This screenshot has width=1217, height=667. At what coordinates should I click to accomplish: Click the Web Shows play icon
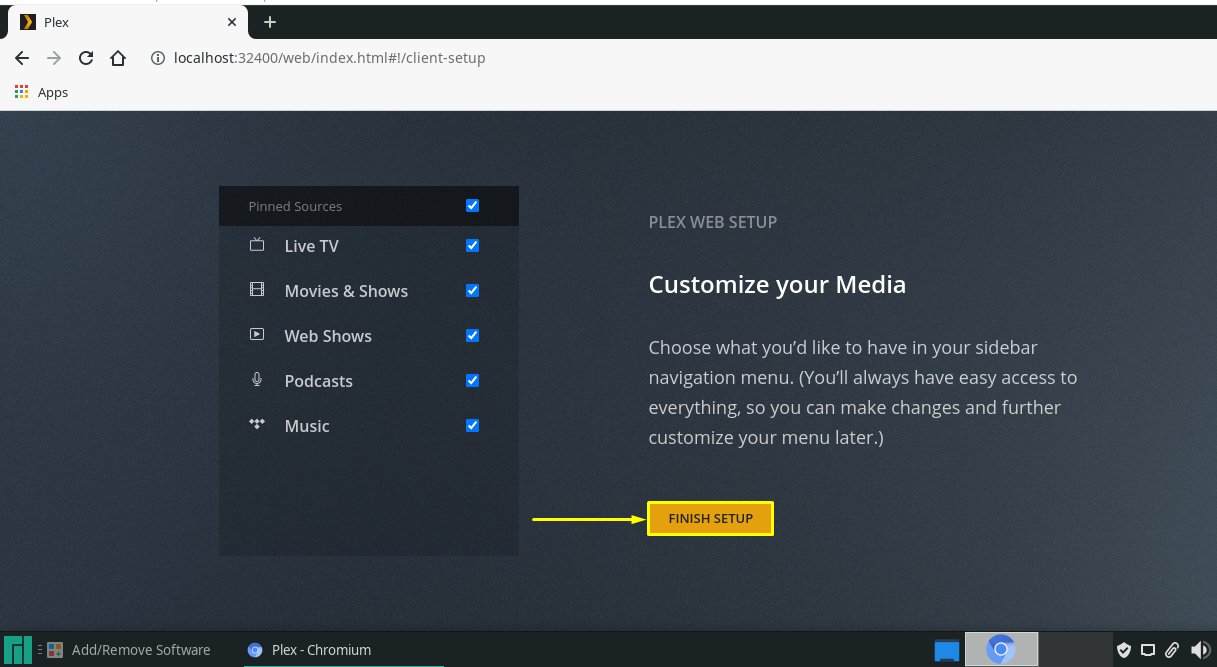pos(257,335)
